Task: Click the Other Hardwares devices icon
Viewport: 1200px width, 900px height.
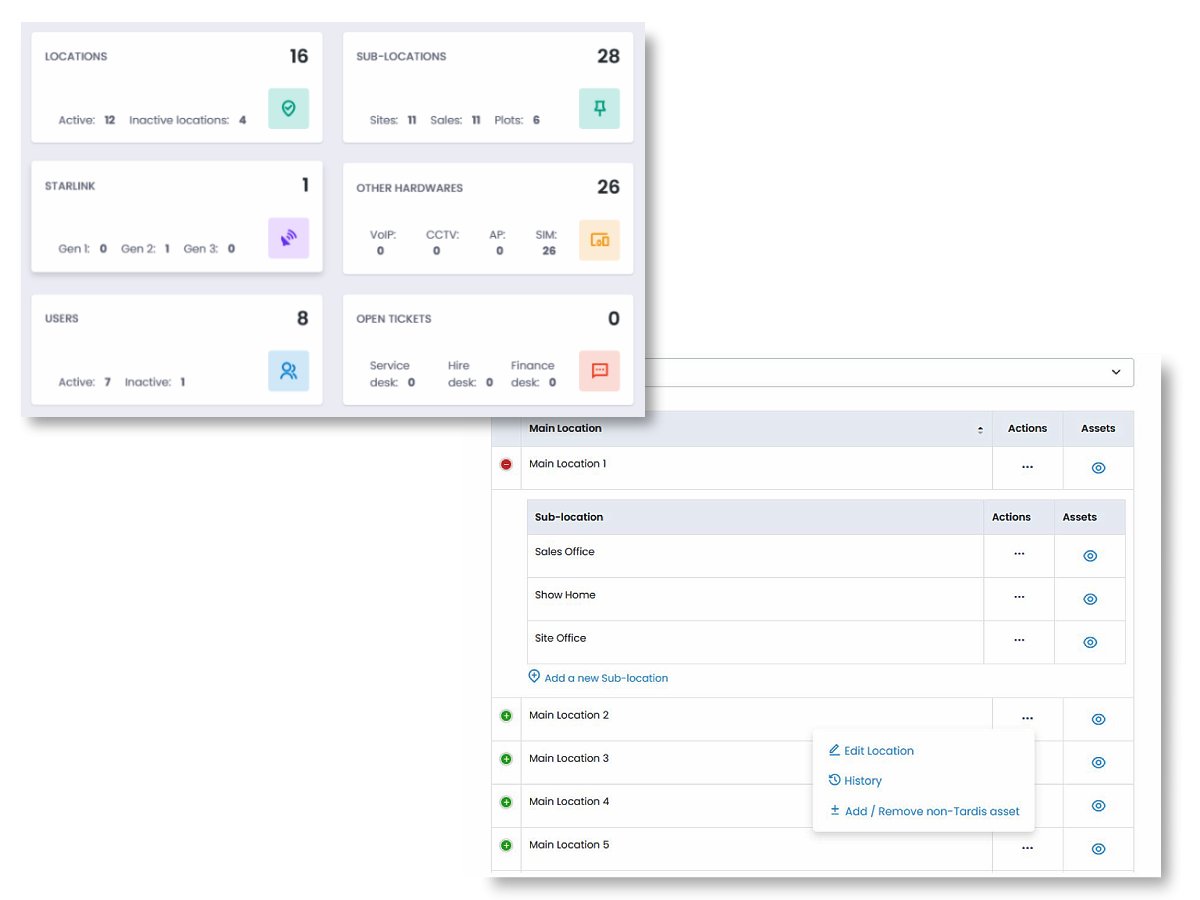Action: 599,240
